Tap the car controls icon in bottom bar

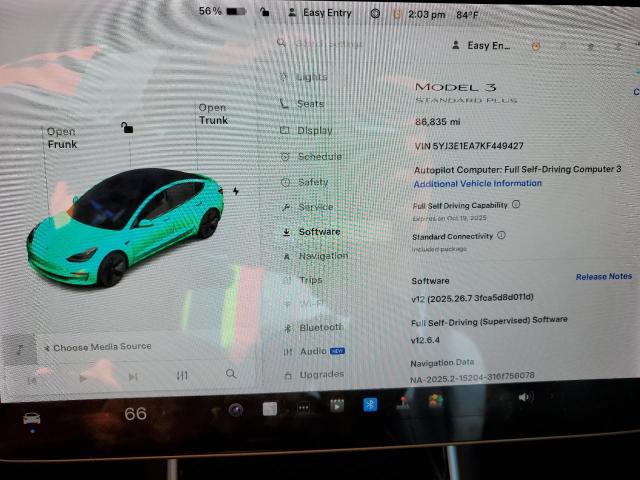coord(32,415)
